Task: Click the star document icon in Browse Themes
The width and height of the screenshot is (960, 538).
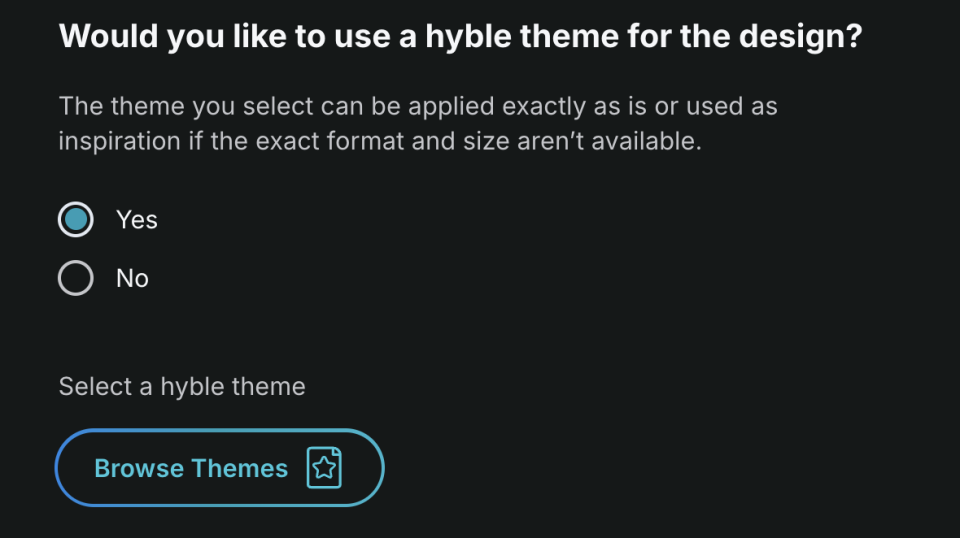Action: coord(323,468)
